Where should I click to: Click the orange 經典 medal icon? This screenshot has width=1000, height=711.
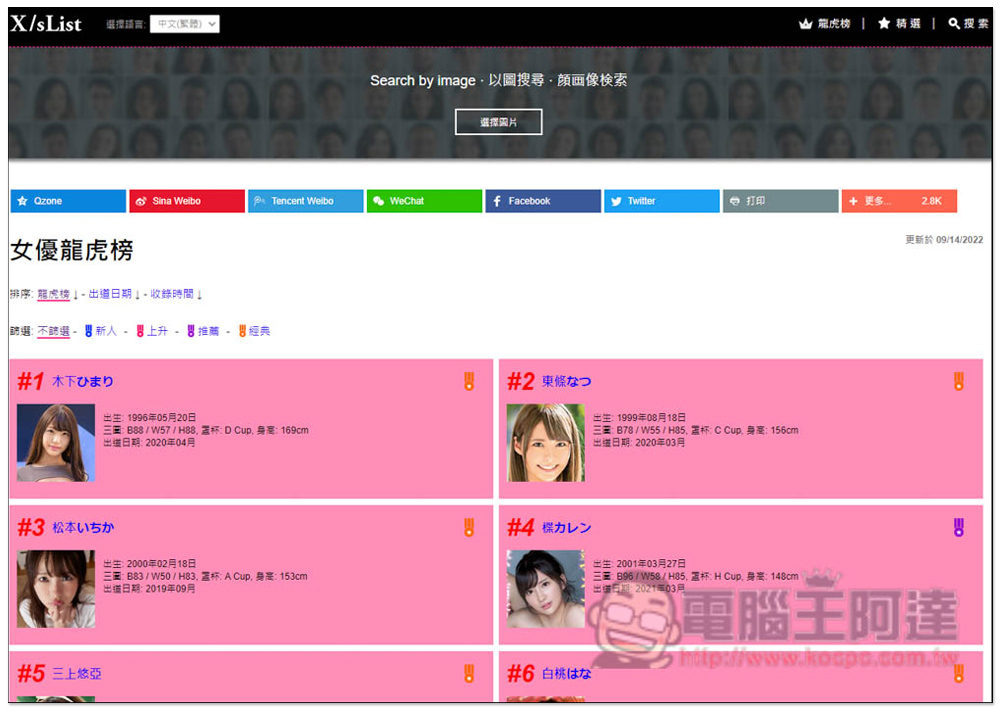coord(242,331)
